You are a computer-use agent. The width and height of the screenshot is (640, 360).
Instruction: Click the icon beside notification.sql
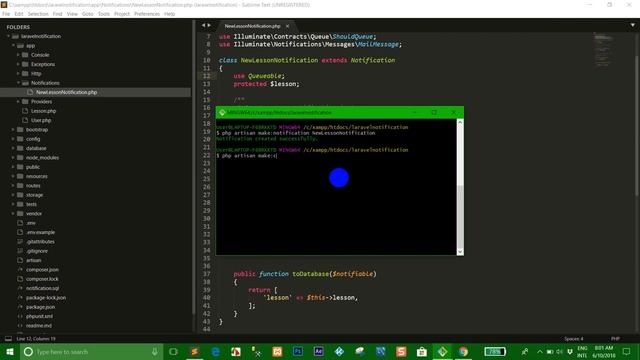(20, 288)
